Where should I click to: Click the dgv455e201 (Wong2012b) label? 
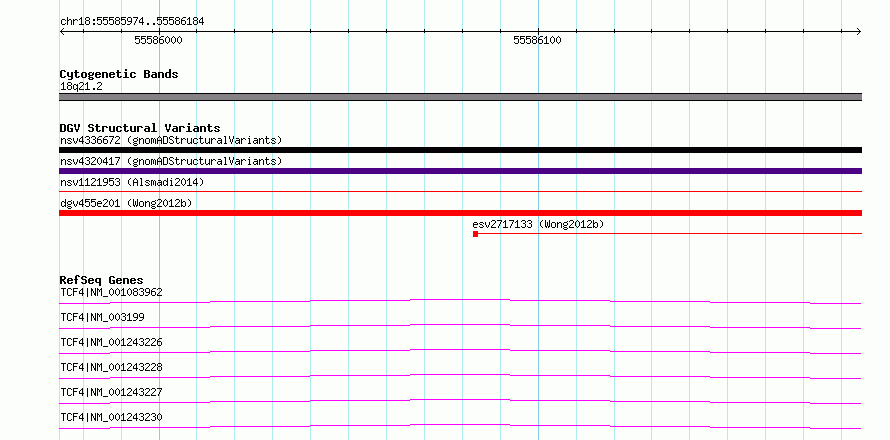(x=126, y=203)
